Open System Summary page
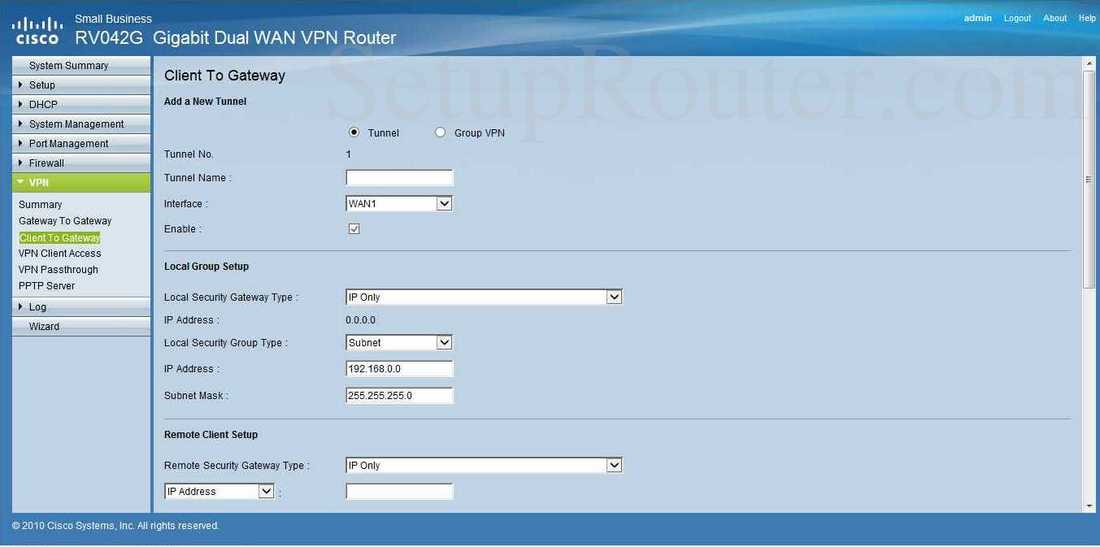 pos(81,65)
